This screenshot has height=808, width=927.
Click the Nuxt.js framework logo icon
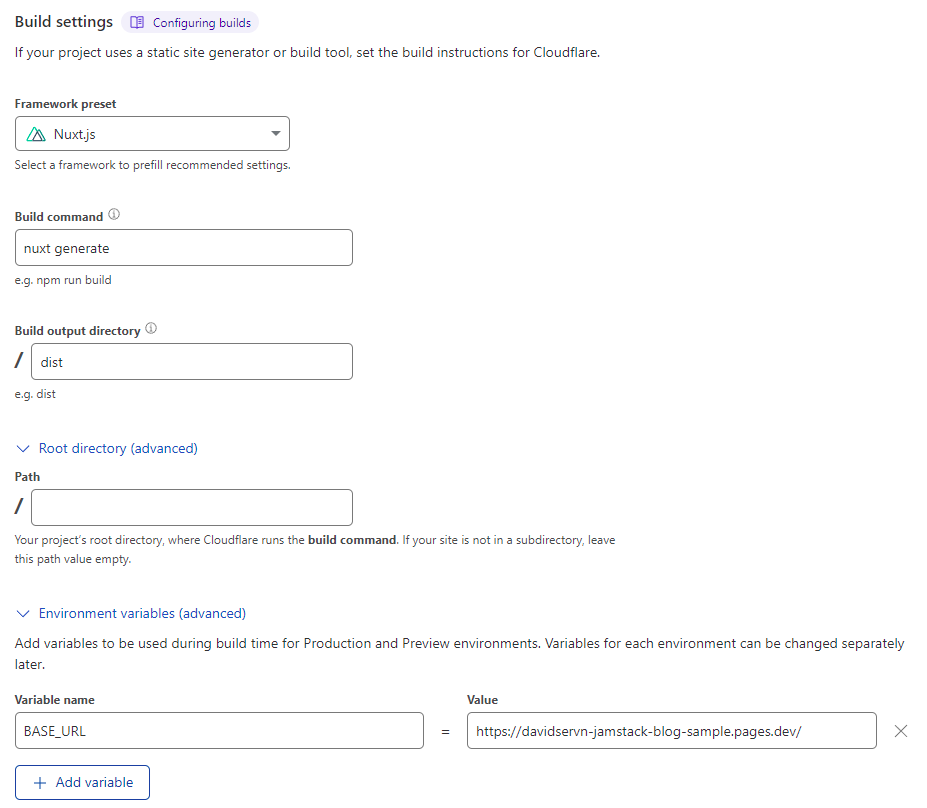(x=37, y=133)
